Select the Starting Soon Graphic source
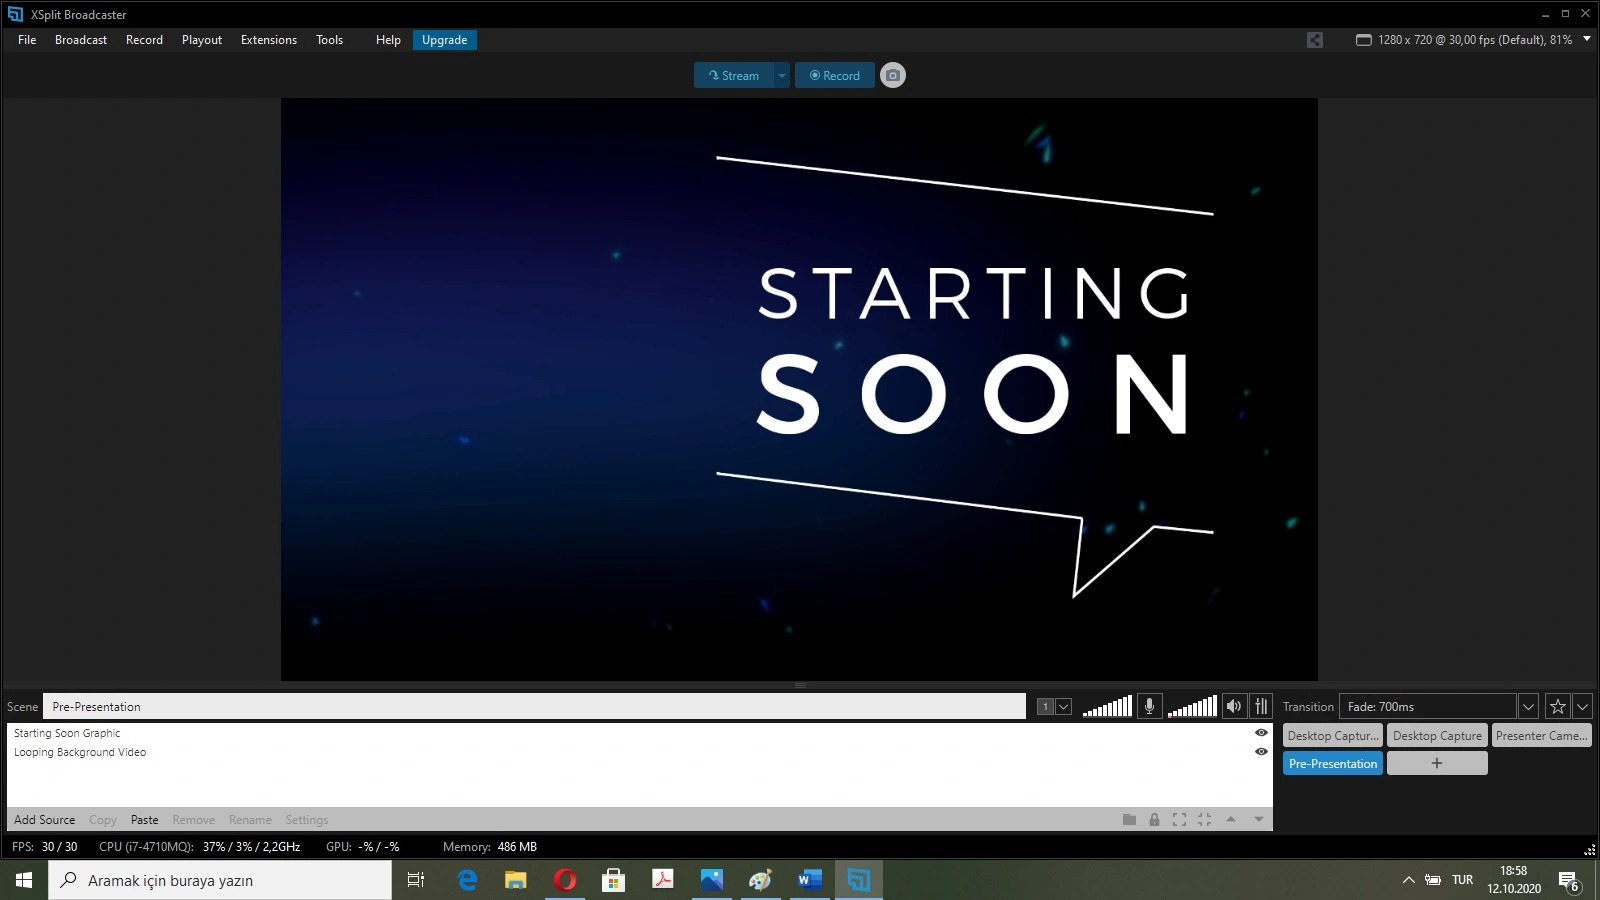 (67, 733)
